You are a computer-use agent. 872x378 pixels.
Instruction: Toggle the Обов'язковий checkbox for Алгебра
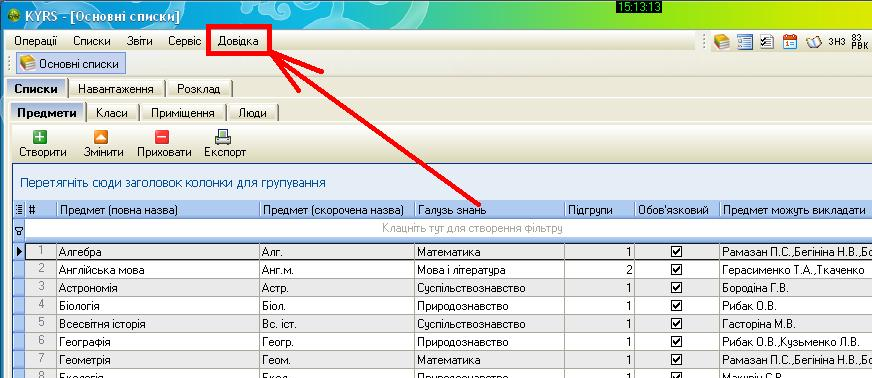(677, 252)
